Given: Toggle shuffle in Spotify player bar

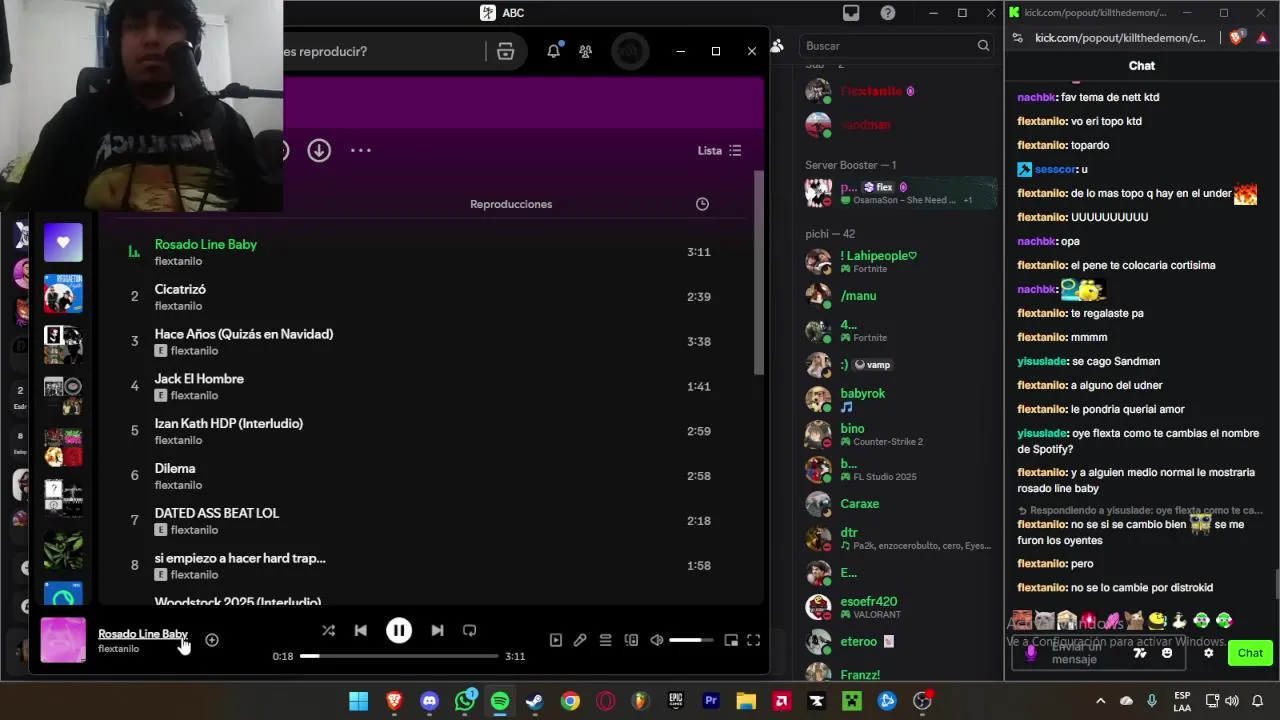Looking at the screenshot, I should coord(328,630).
